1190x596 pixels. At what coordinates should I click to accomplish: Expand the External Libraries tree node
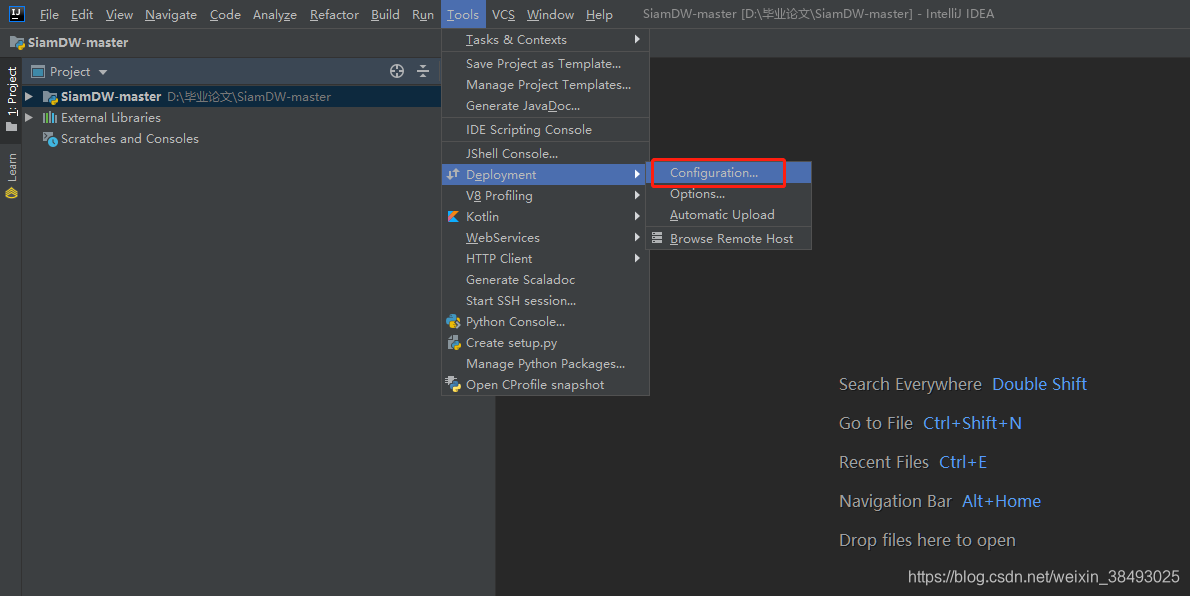pyautogui.click(x=29, y=118)
